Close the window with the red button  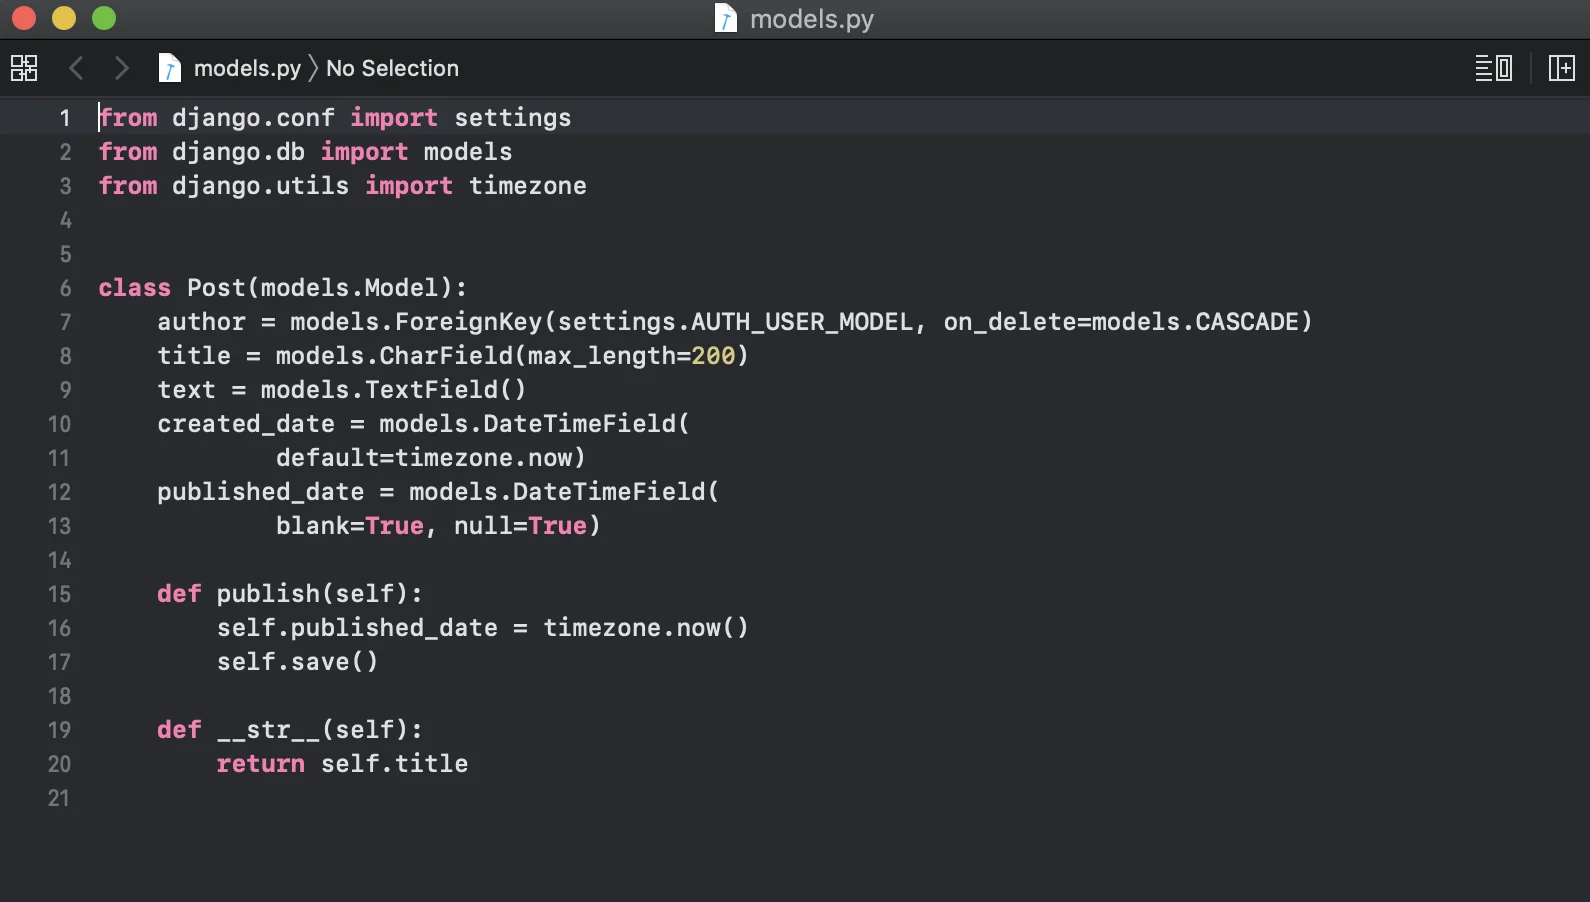pos(24,18)
